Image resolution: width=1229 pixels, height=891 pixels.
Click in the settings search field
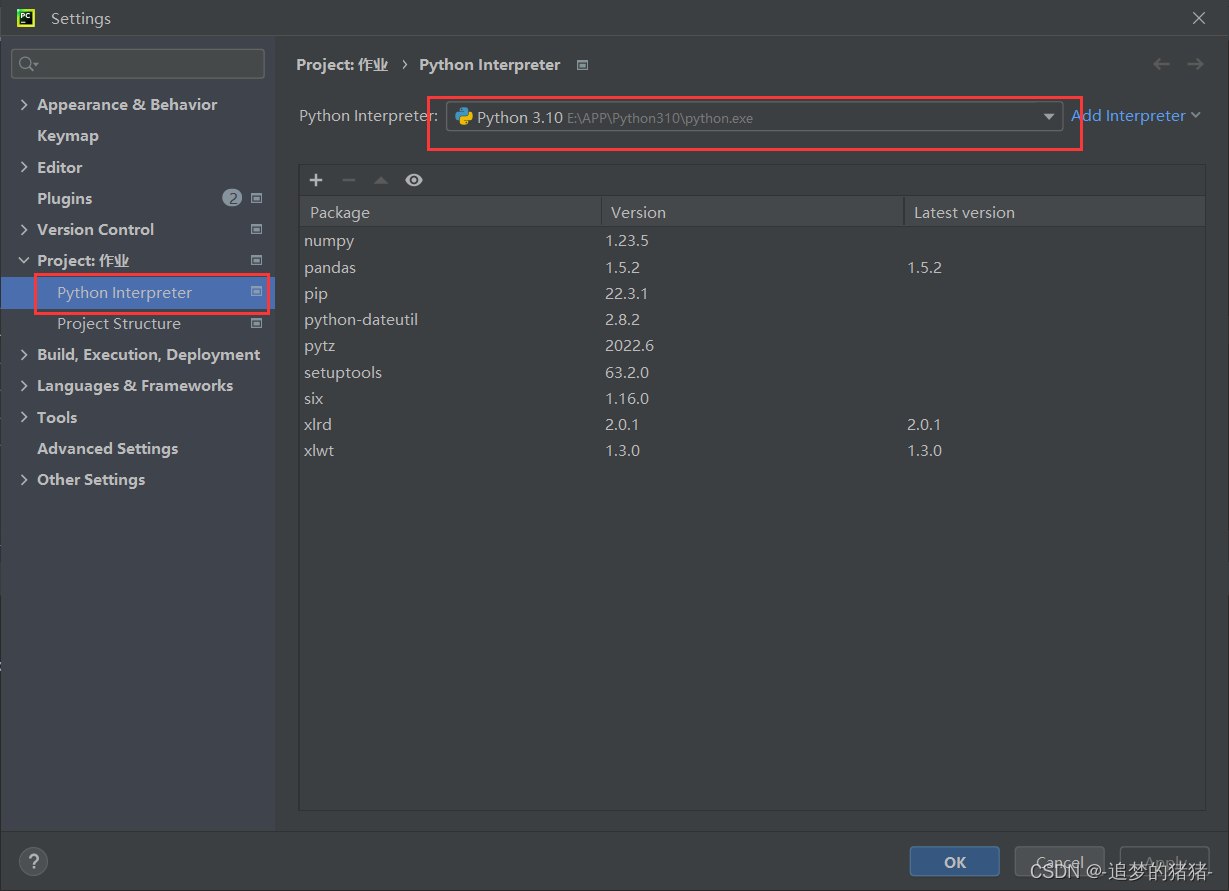[138, 64]
